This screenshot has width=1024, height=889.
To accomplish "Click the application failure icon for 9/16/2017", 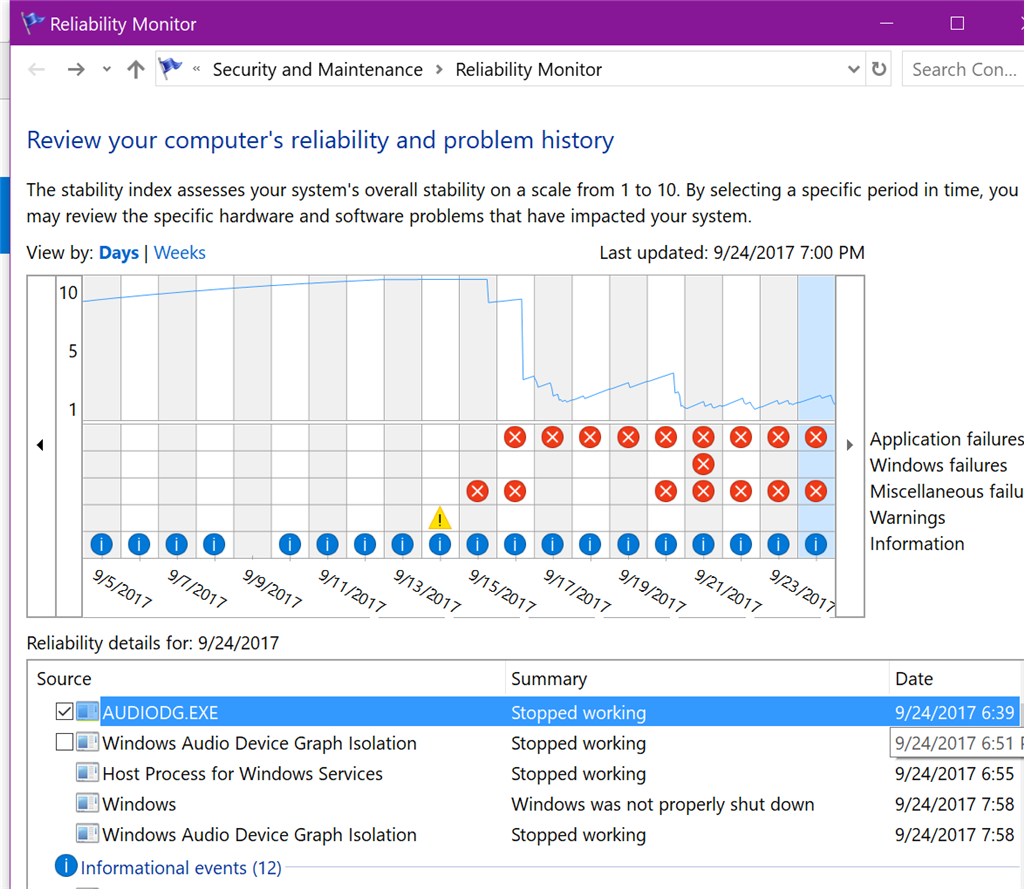I will [x=515, y=437].
